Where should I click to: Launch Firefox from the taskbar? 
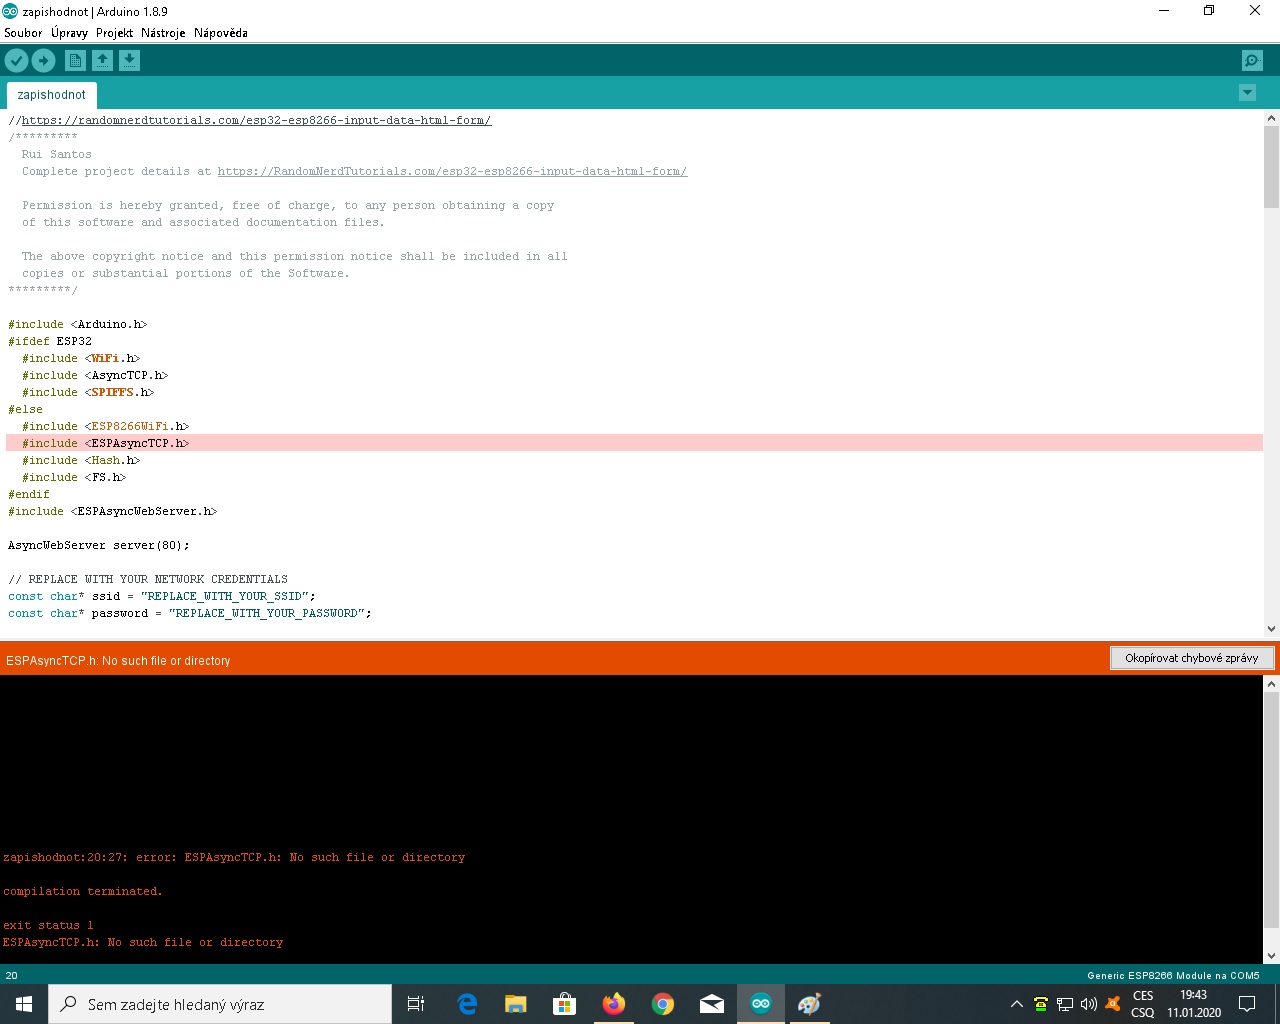(614, 1004)
